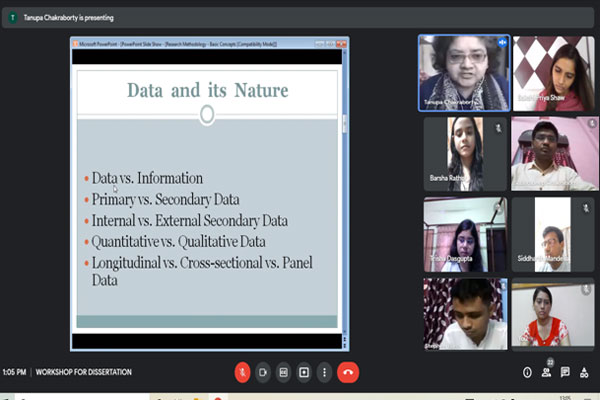The height and width of the screenshot is (400, 600).
Task: Click the bullet 'Primary vs. Secondary Data'
Action: 165,199
